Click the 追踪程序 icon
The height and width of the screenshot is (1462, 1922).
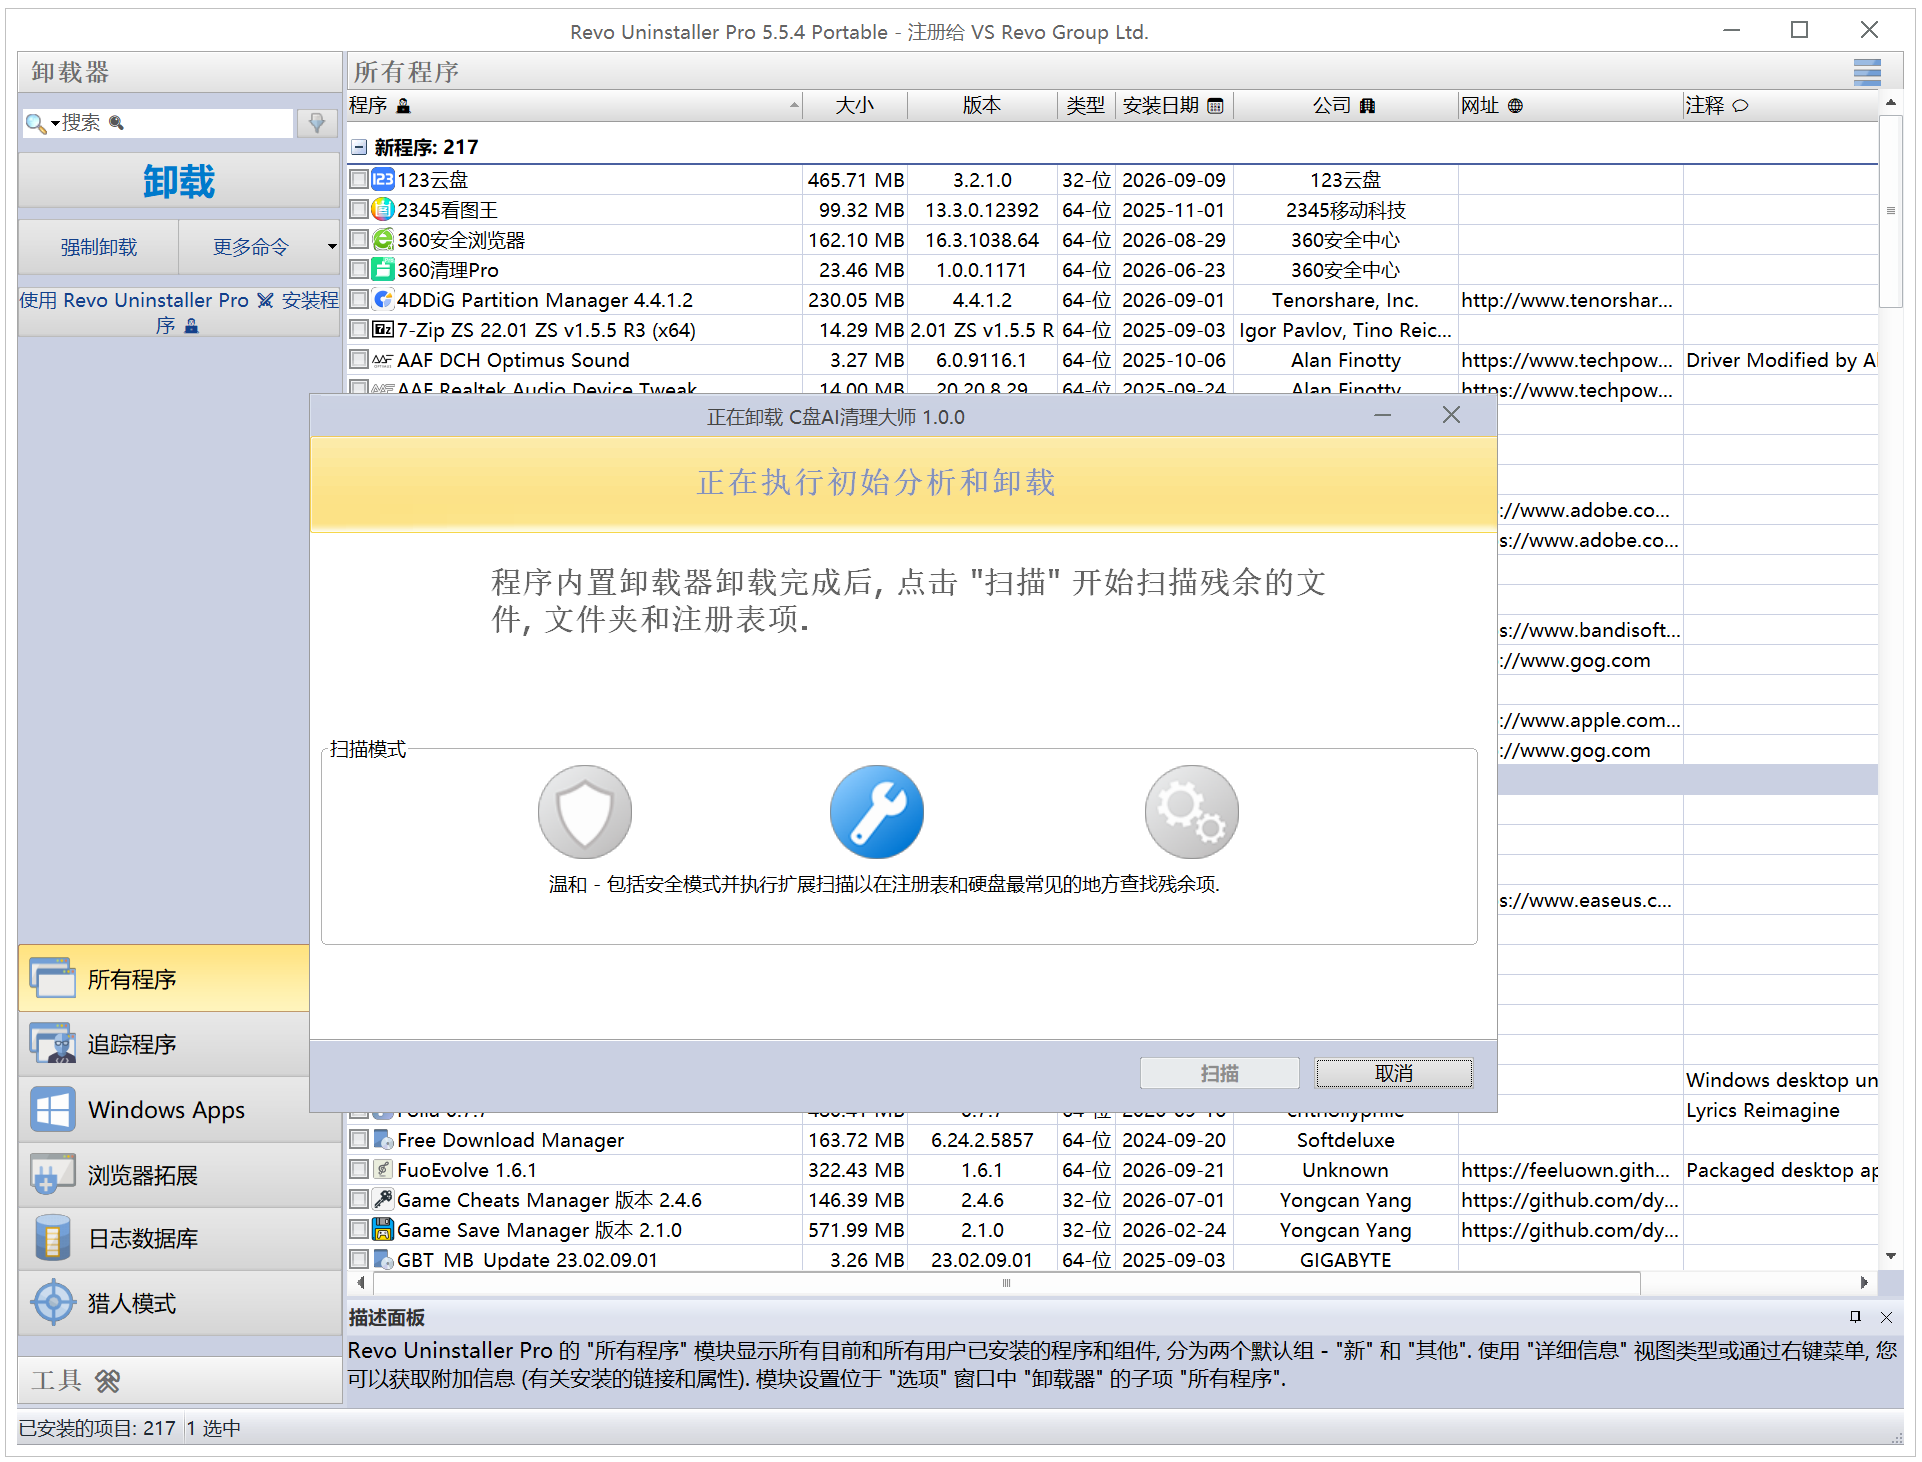pyautogui.click(x=53, y=1043)
